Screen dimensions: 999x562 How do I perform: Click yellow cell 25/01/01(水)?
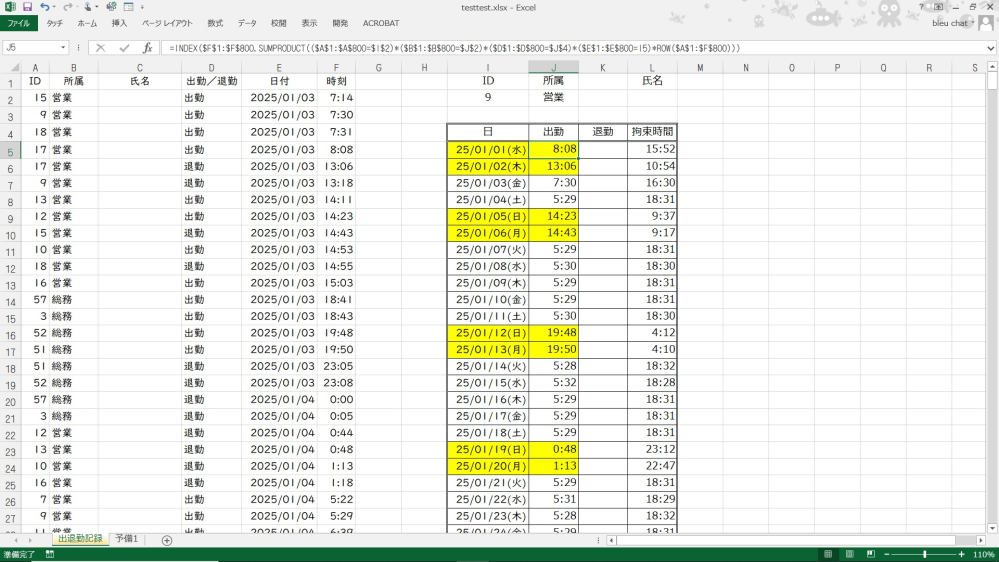488,150
